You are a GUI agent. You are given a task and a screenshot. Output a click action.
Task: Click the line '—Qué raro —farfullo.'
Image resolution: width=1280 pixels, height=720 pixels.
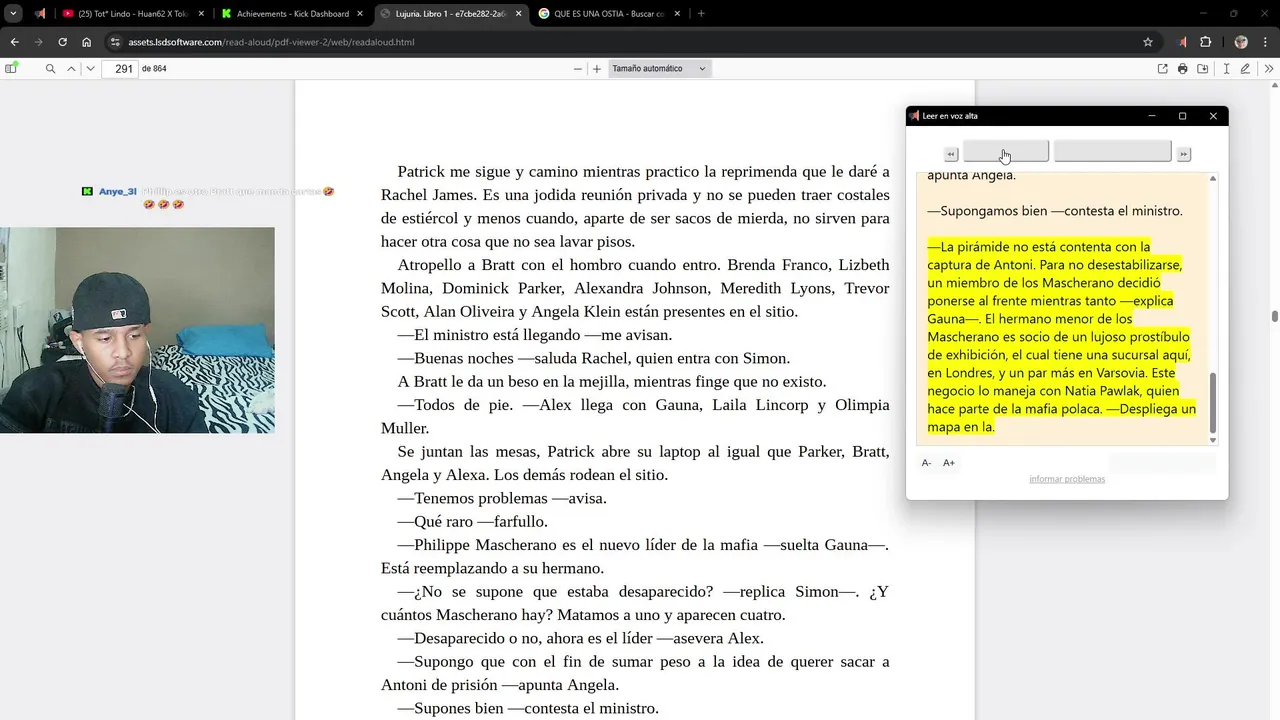pyautogui.click(x=472, y=521)
